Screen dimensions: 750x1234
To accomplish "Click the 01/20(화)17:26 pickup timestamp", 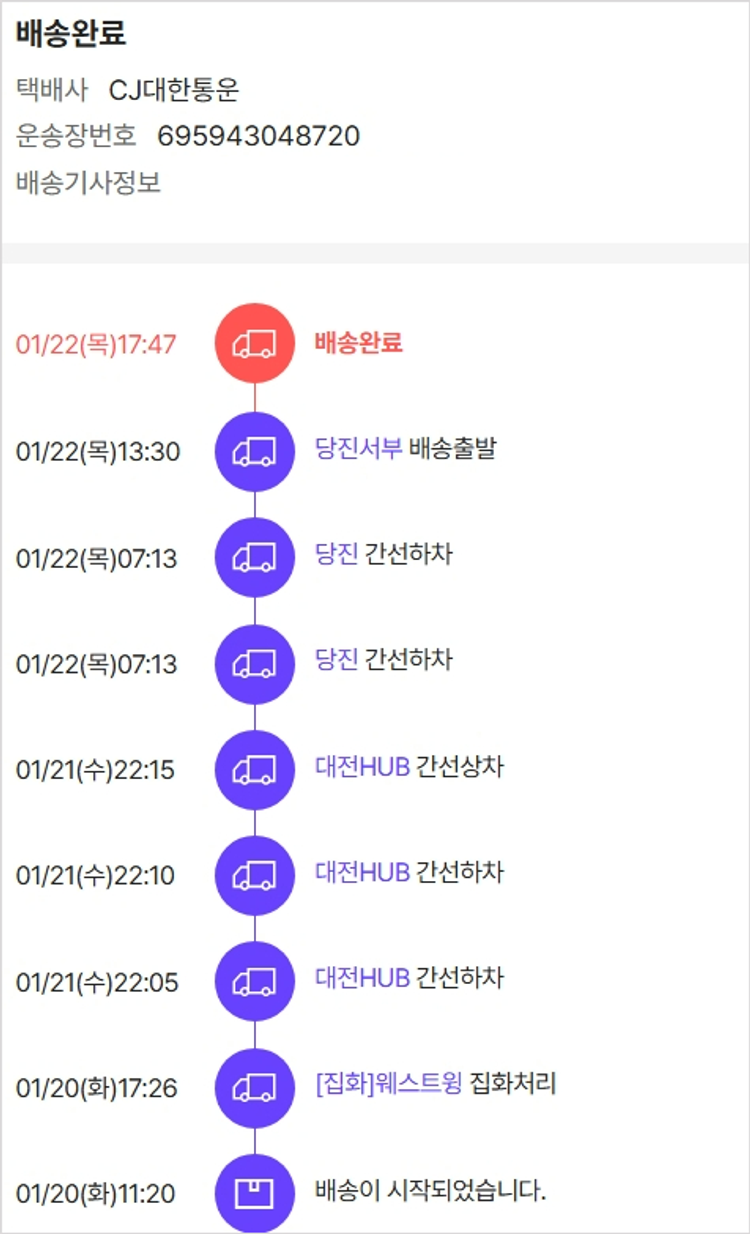I will 96,1088.
